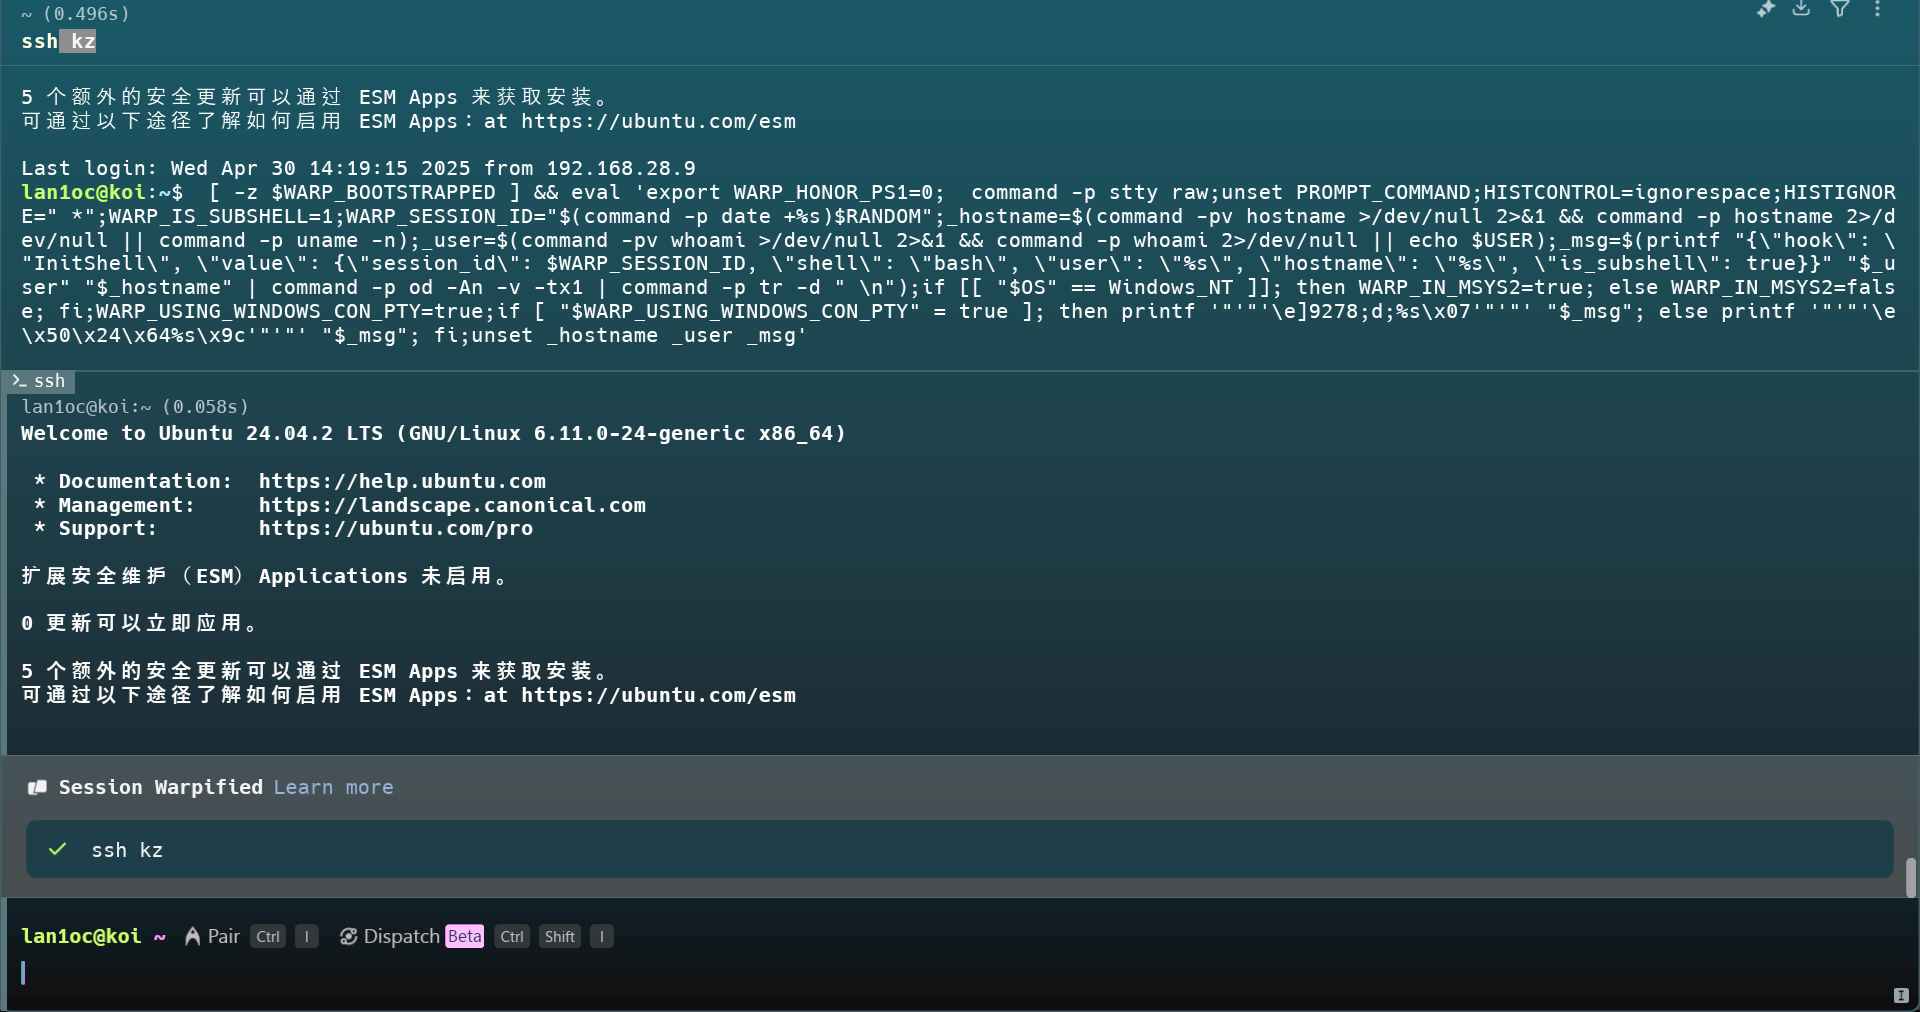1920x1012 pixels.
Task: Click the lan1oc@koi prompt in input area
Action: click(81, 936)
